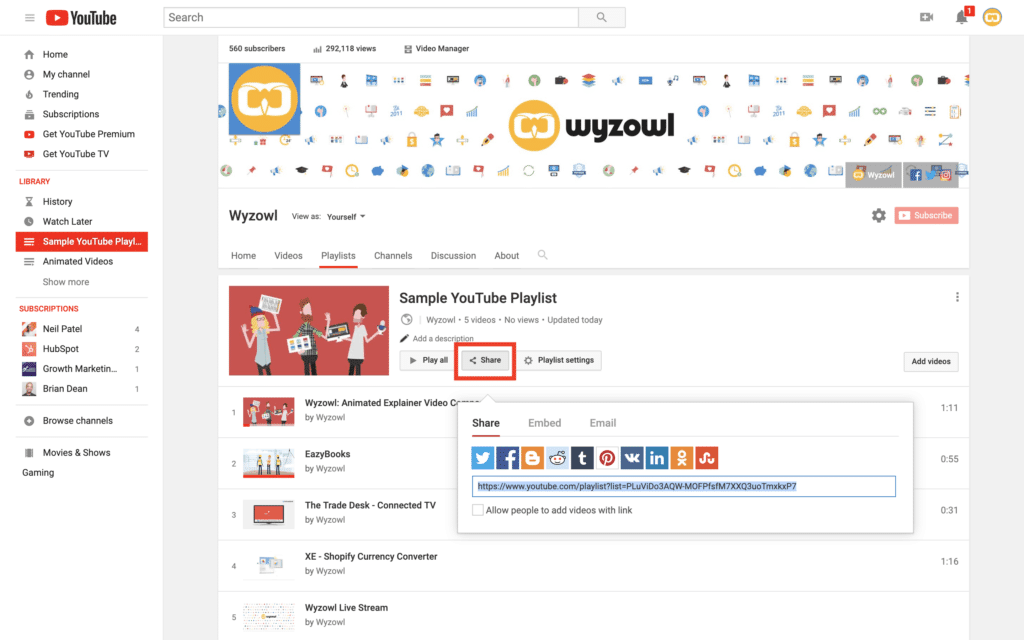Share playlist on Pinterest
The width and height of the screenshot is (1024, 640).
[607, 458]
